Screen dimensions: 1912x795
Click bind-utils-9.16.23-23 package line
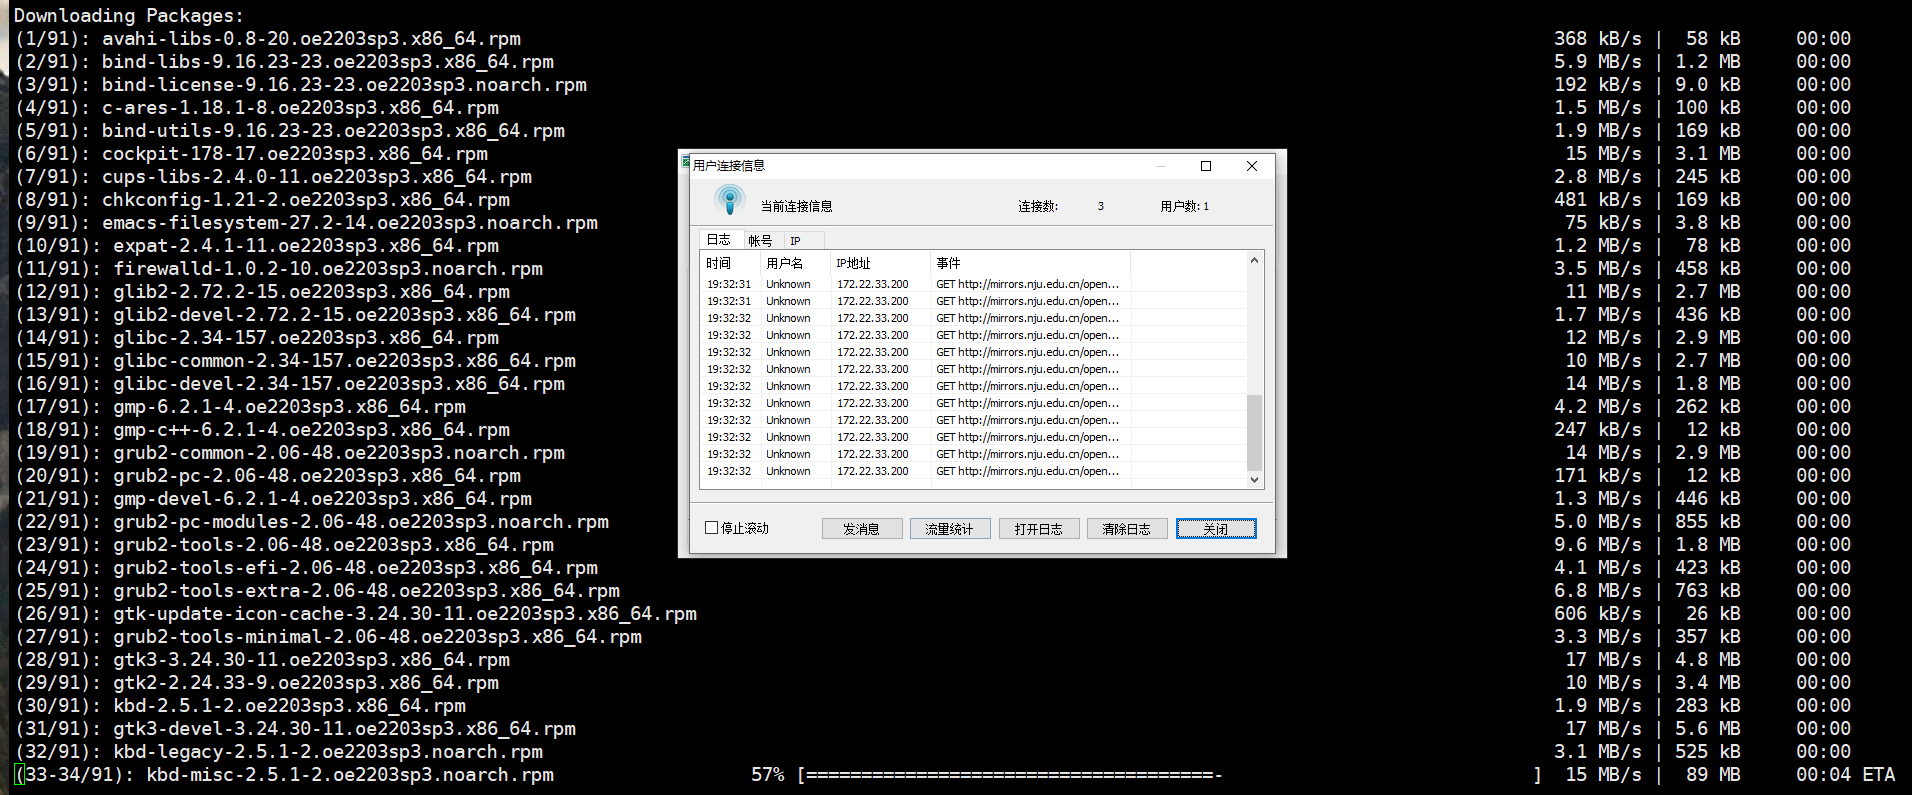289,130
